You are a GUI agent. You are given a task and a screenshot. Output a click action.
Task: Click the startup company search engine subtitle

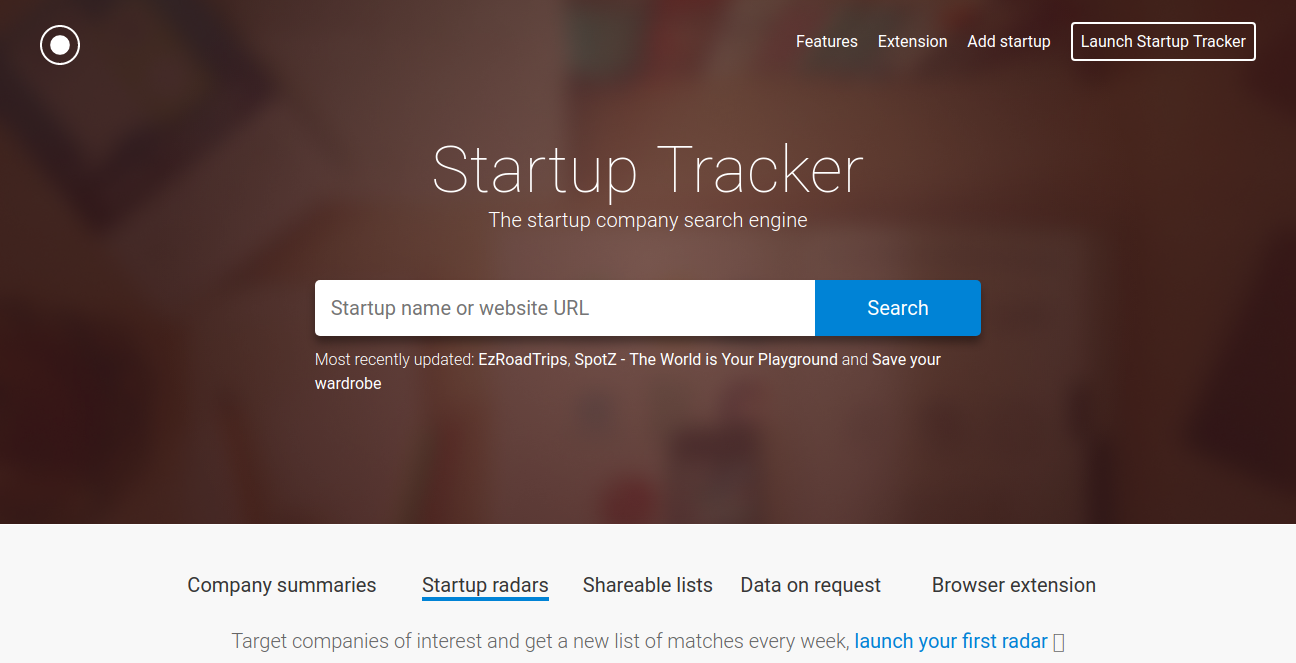tap(647, 220)
